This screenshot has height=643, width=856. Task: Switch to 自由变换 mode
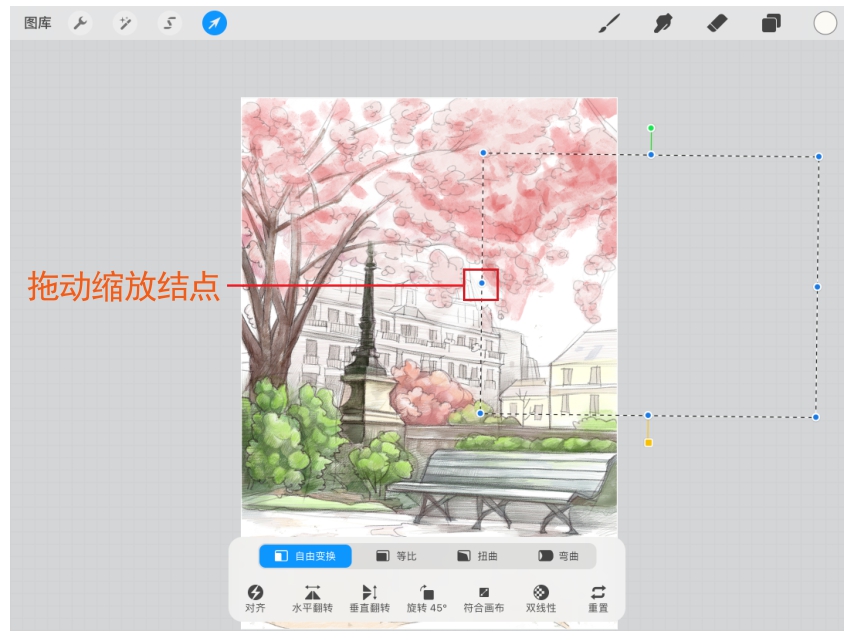coord(305,556)
